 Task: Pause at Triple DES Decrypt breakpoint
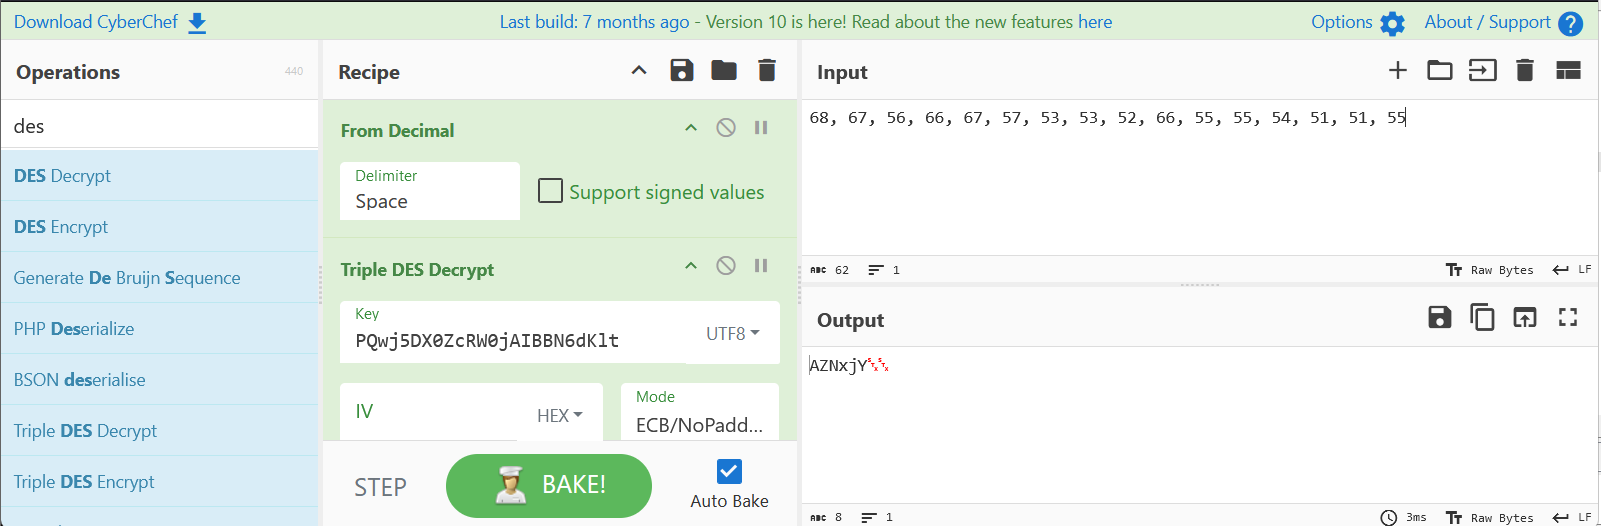coord(761,266)
